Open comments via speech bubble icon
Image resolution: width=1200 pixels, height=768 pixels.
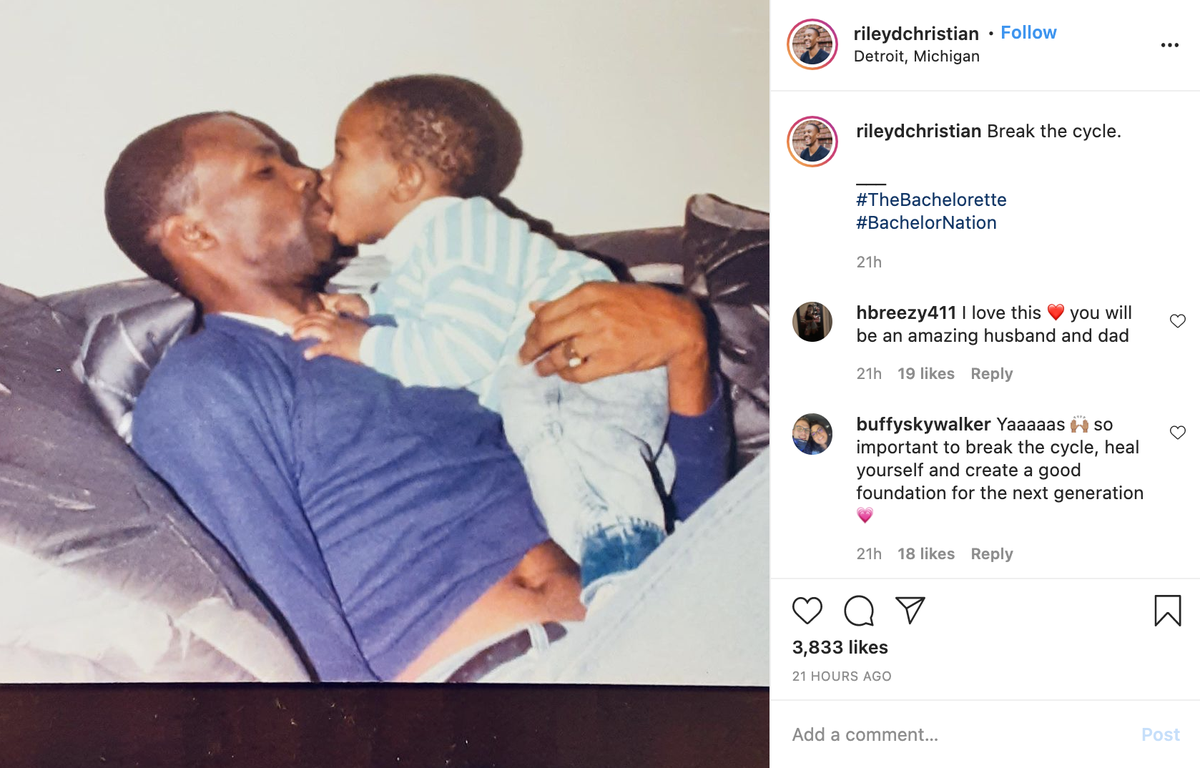pyautogui.click(x=859, y=610)
